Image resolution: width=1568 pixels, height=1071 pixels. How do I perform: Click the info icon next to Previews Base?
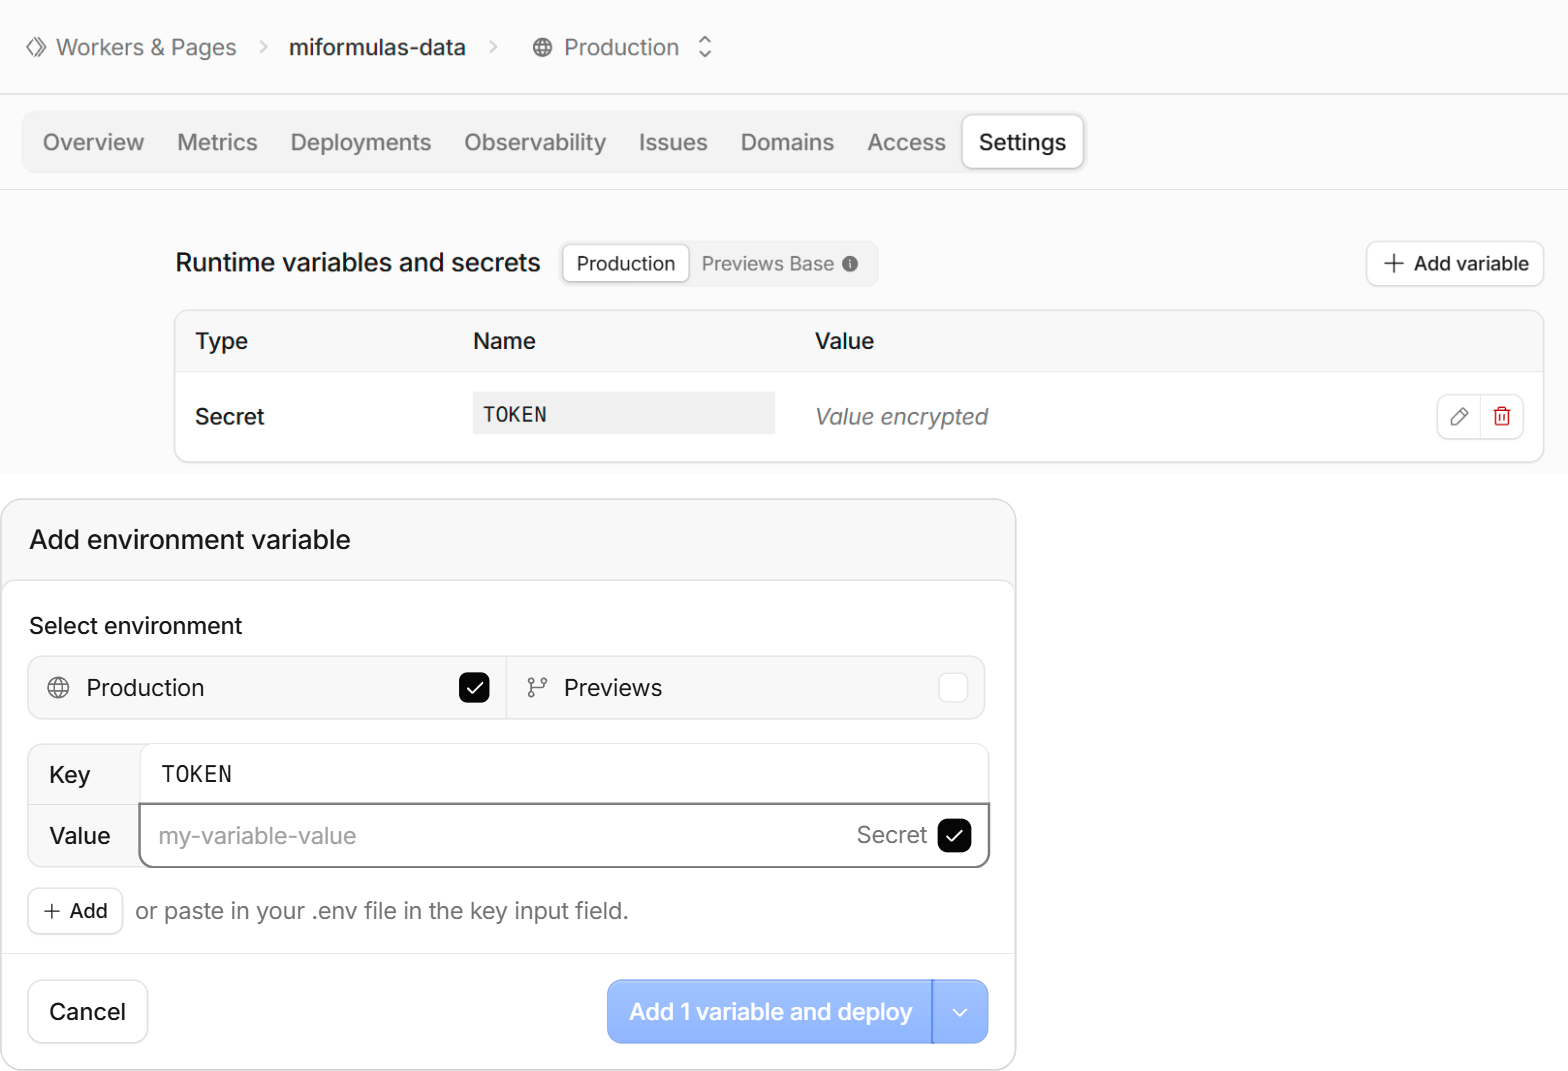850,264
